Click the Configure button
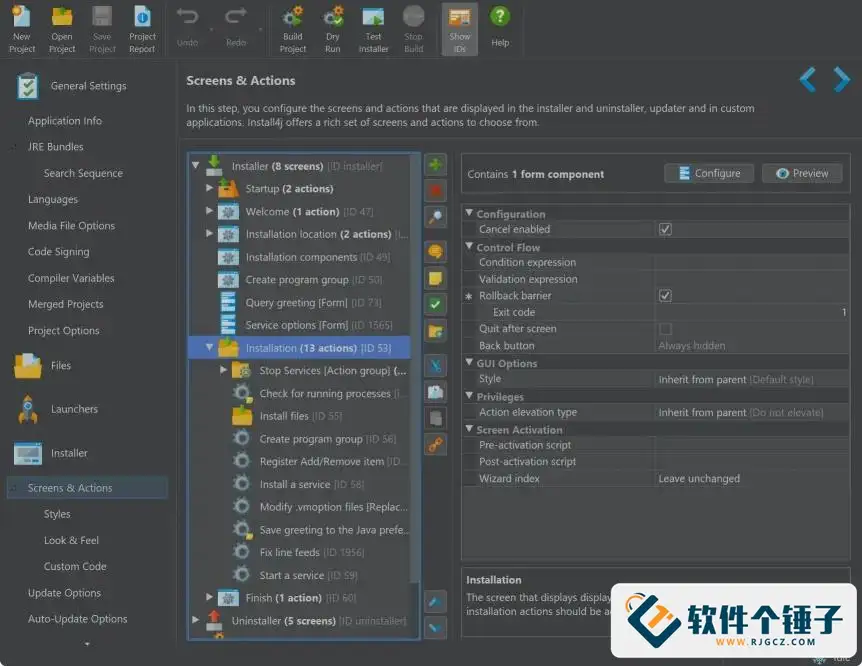The width and height of the screenshot is (862, 666). click(709, 173)
